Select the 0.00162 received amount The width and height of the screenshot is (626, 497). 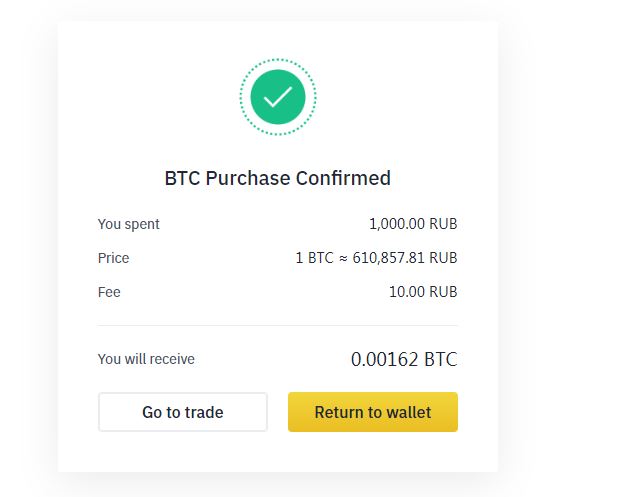[384, 359]
